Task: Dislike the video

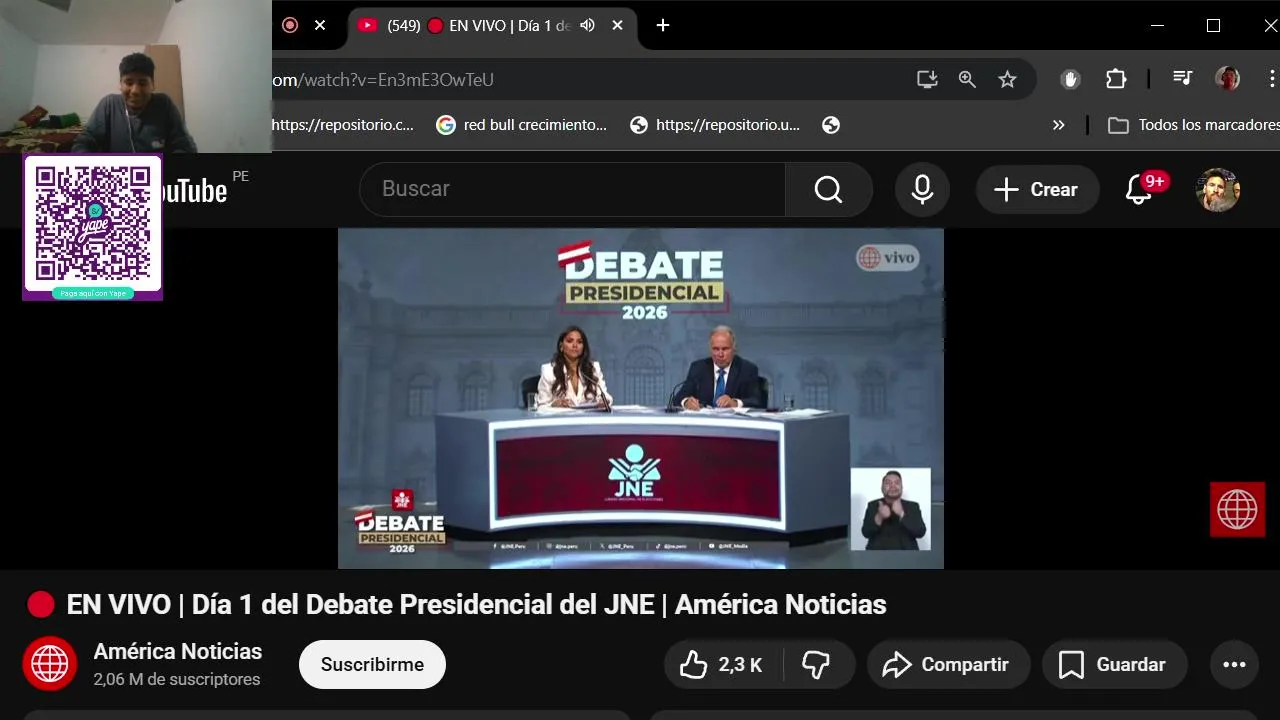Action: [817, 665]
